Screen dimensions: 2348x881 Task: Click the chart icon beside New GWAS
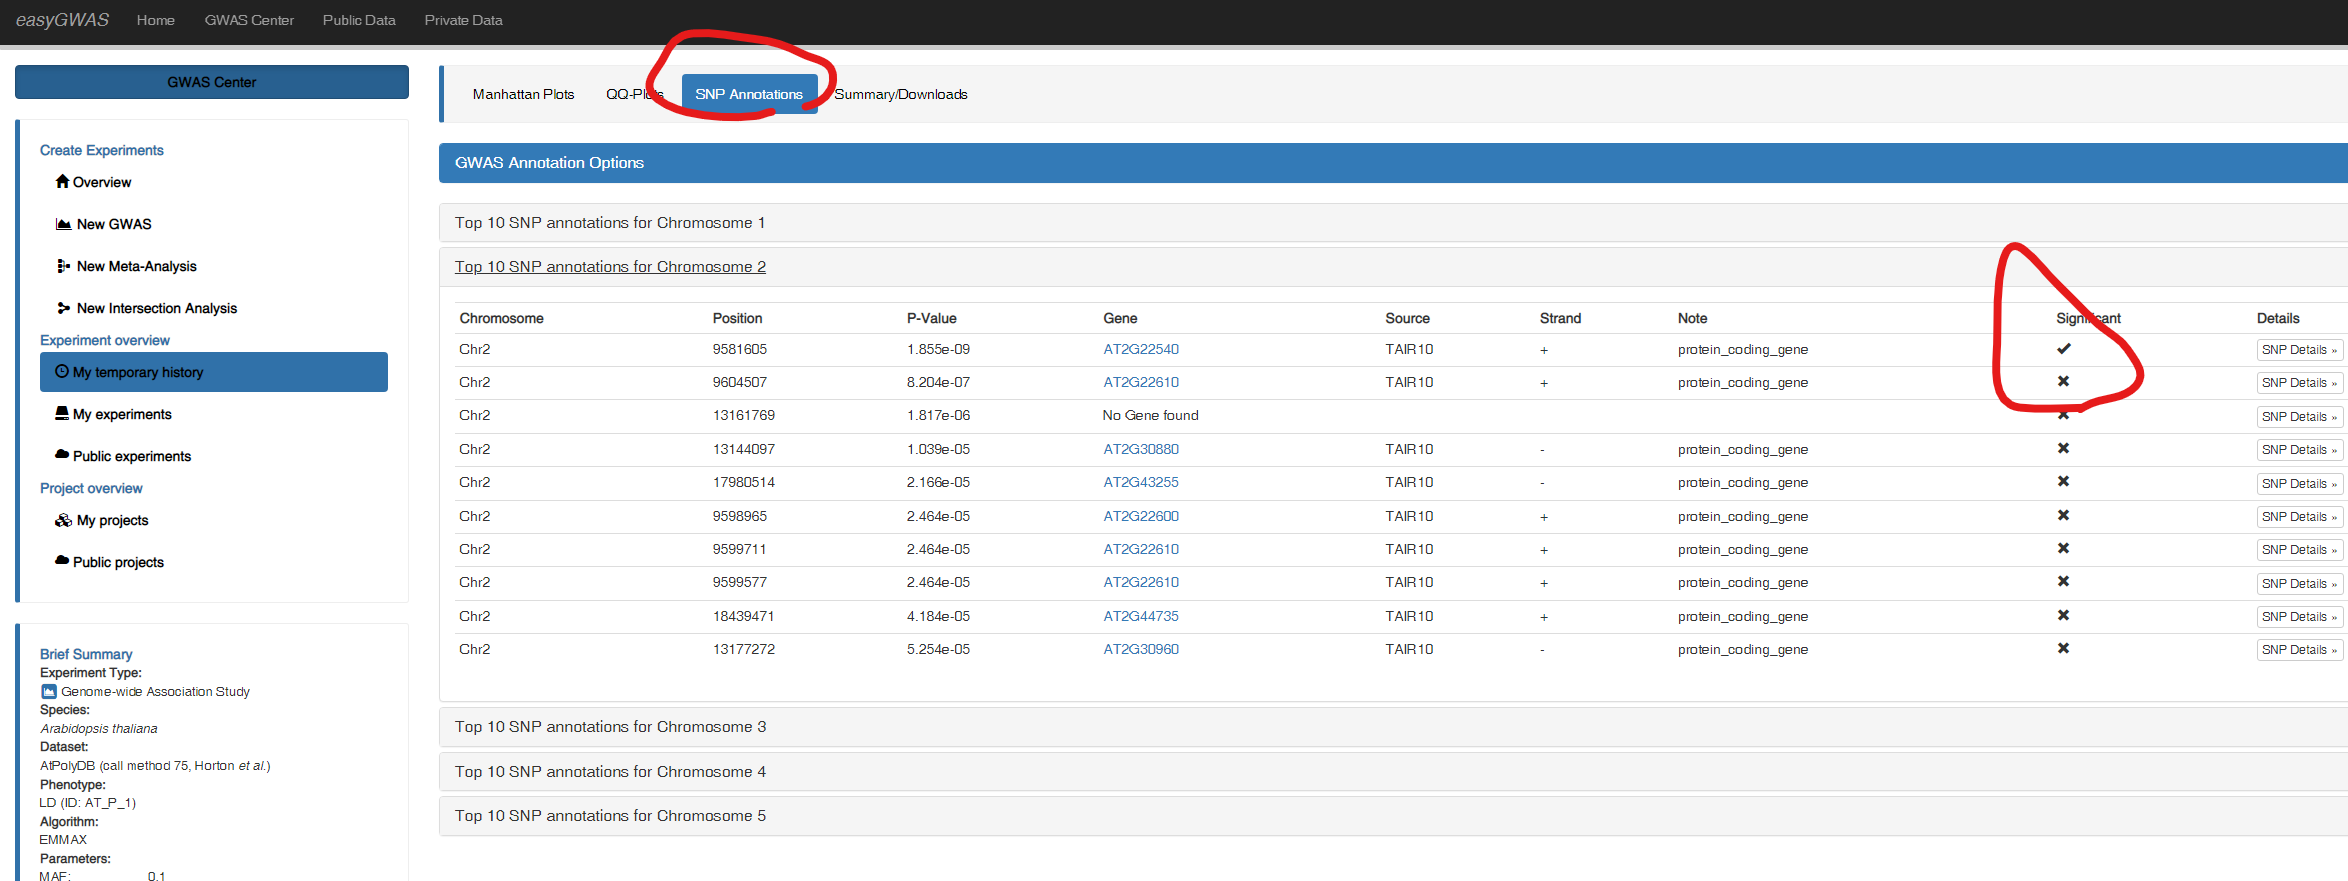pos(63,224)
